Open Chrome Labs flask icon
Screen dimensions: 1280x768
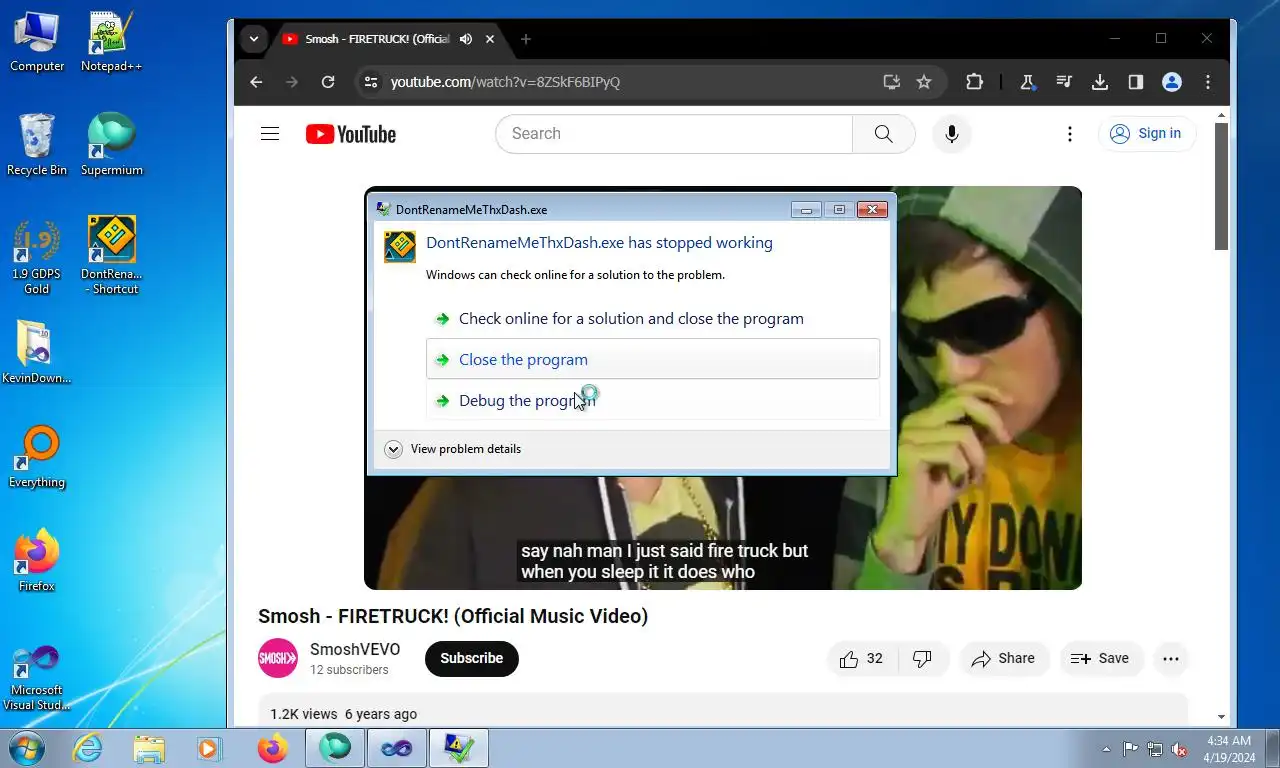pyautogui.click(x=1027, y=82)
